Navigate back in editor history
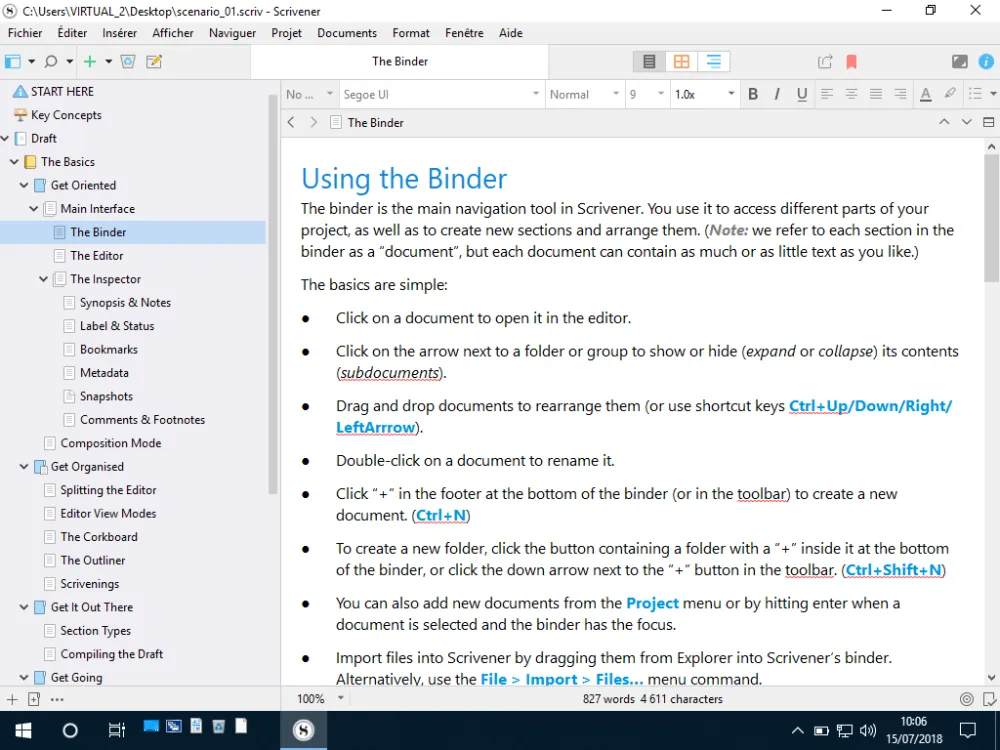This screenshot has height=750, width=1000. (x=291, y=122)
